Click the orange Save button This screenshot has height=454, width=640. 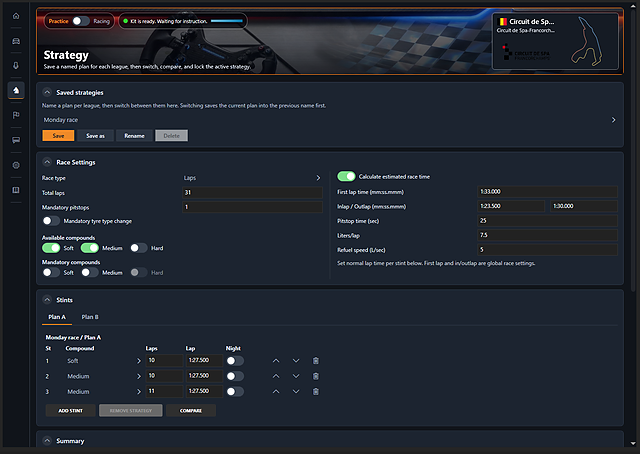58,136
